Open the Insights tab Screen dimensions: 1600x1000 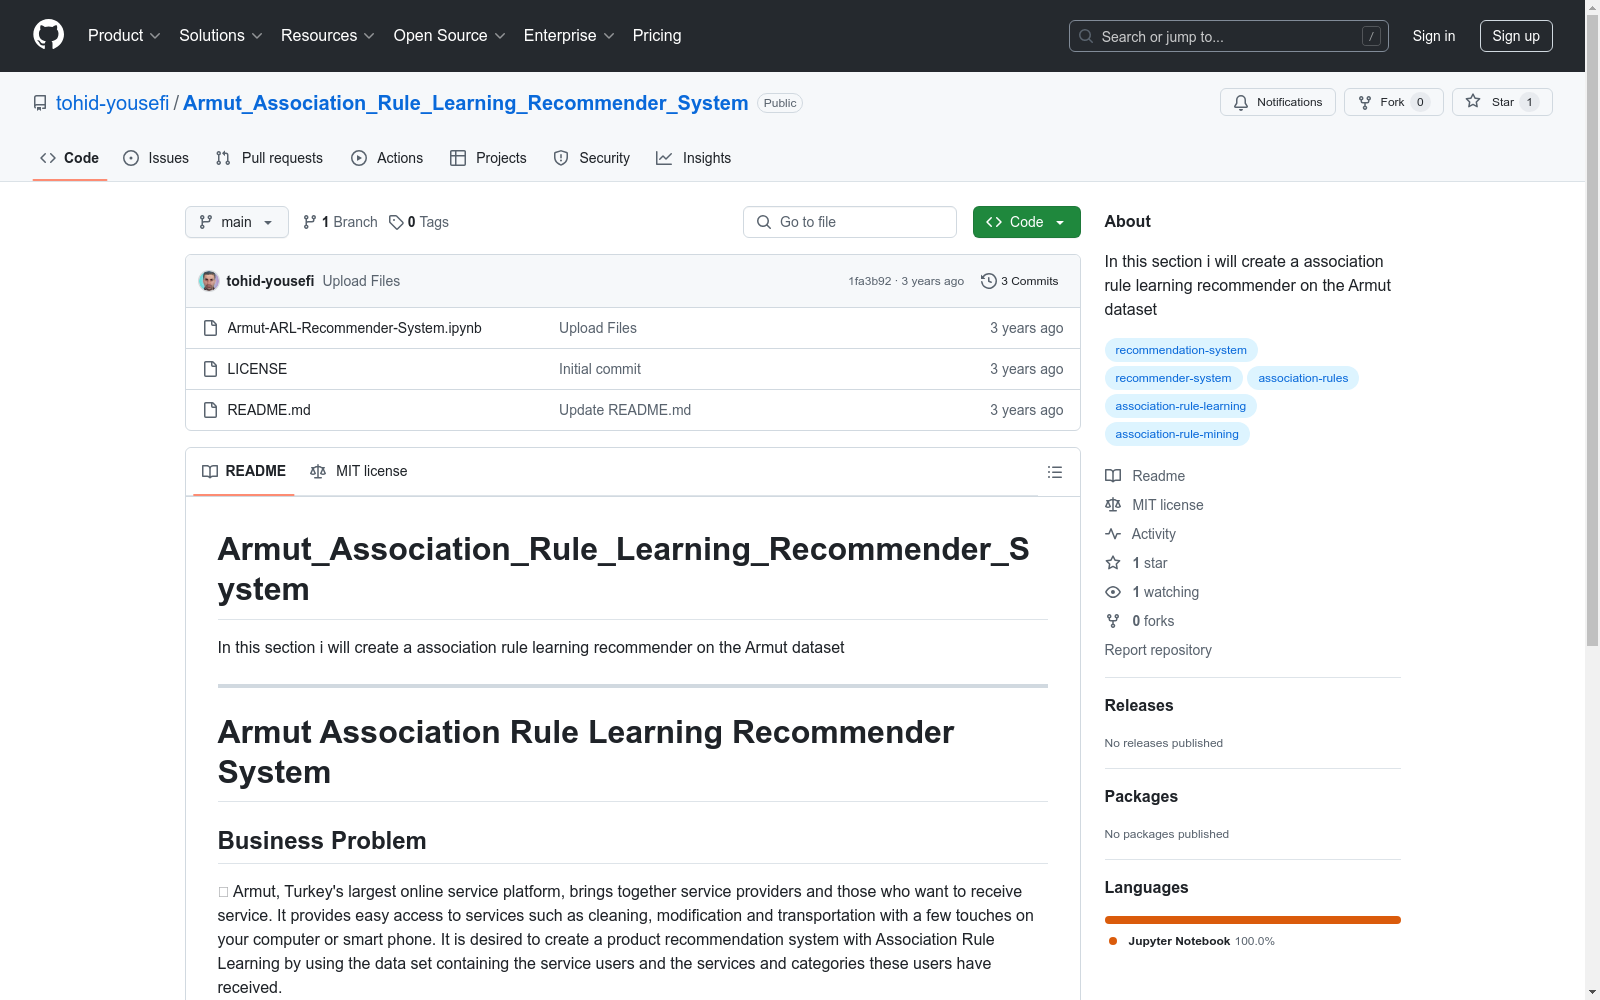point(693,158)
